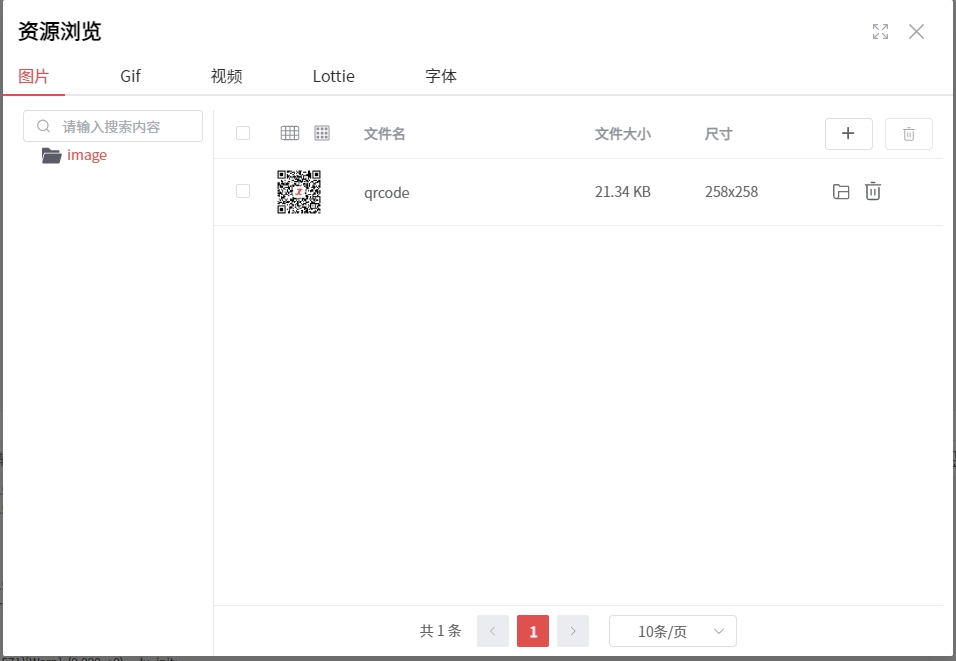Click the 共 1 条 total count text
Screen dimensions: 956x661
coord(440,631)
